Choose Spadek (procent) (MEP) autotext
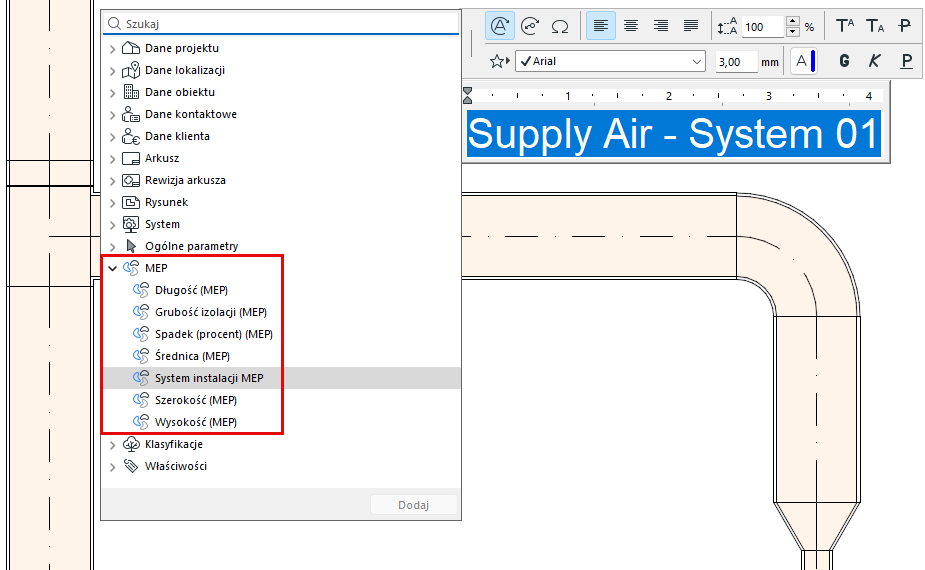925x570 pixels. pyautogui.click(x=214, y=334)
